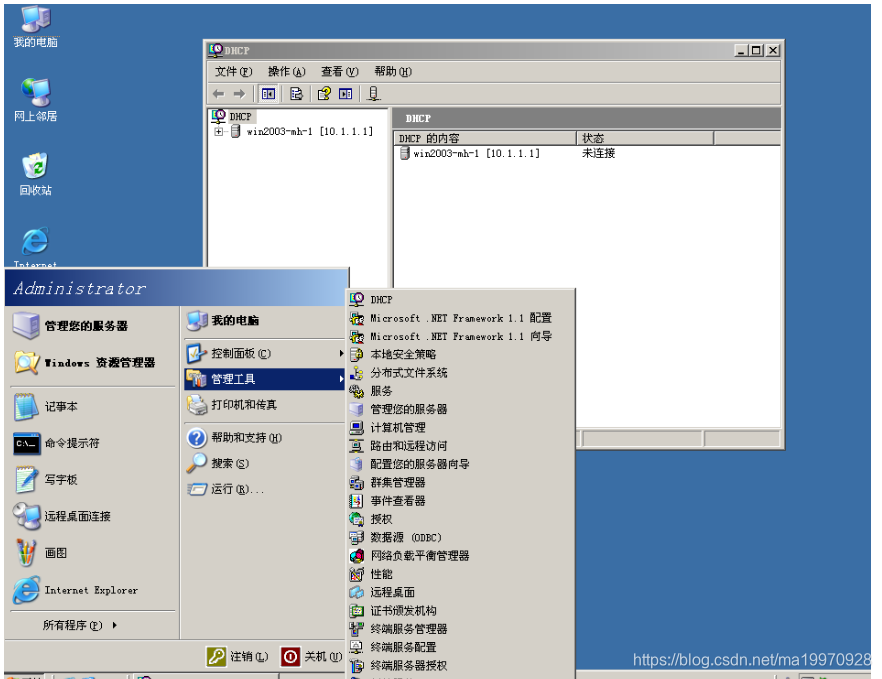
Task: Click the 状态 column header
Action: tap(645, 138)
